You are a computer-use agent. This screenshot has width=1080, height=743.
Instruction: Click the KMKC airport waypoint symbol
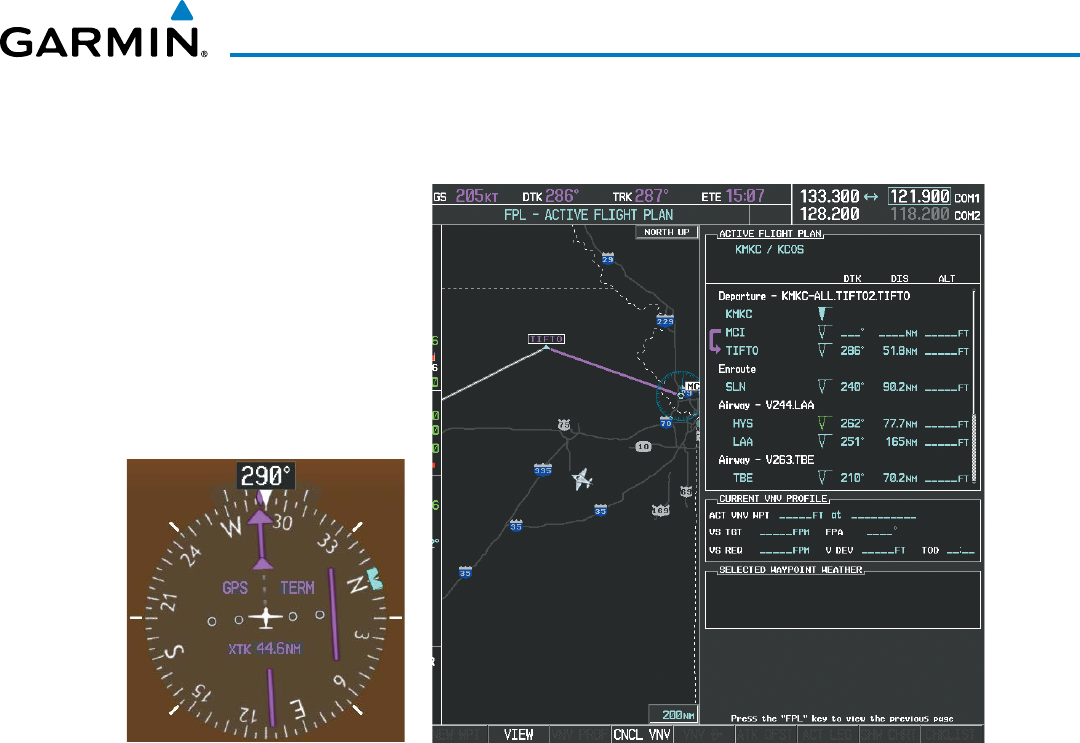[822, 314]
